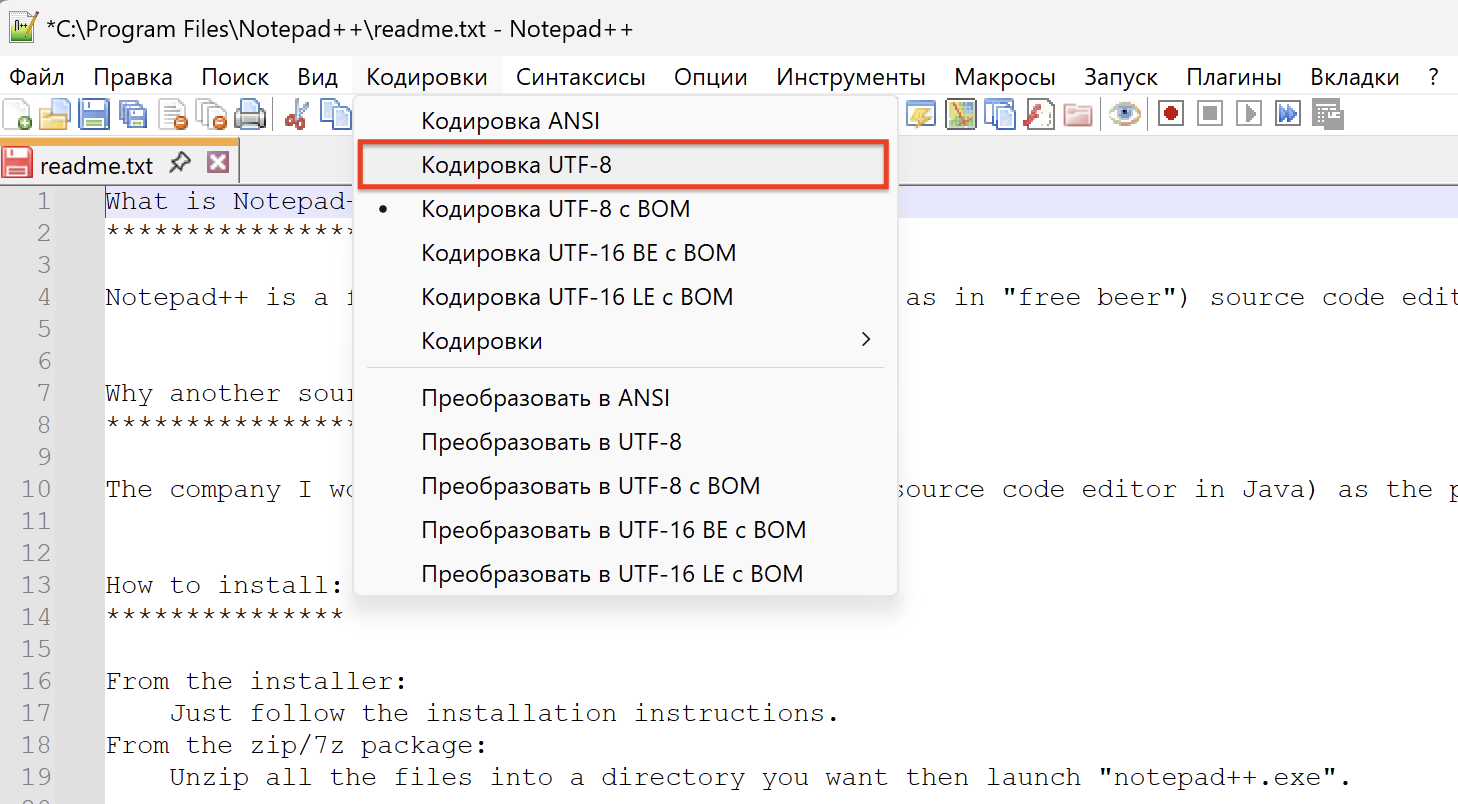This screenshot has width=1458, height=804.
Task: Choose Кодировка ANSI encoding option
Action: (510, 122)
